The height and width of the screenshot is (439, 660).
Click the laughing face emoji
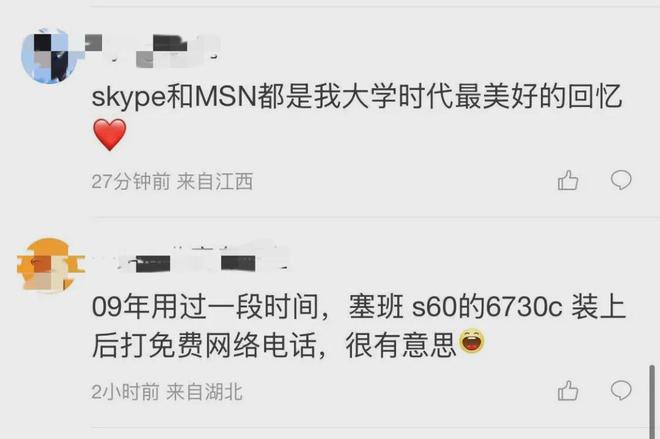pos(471,341)
